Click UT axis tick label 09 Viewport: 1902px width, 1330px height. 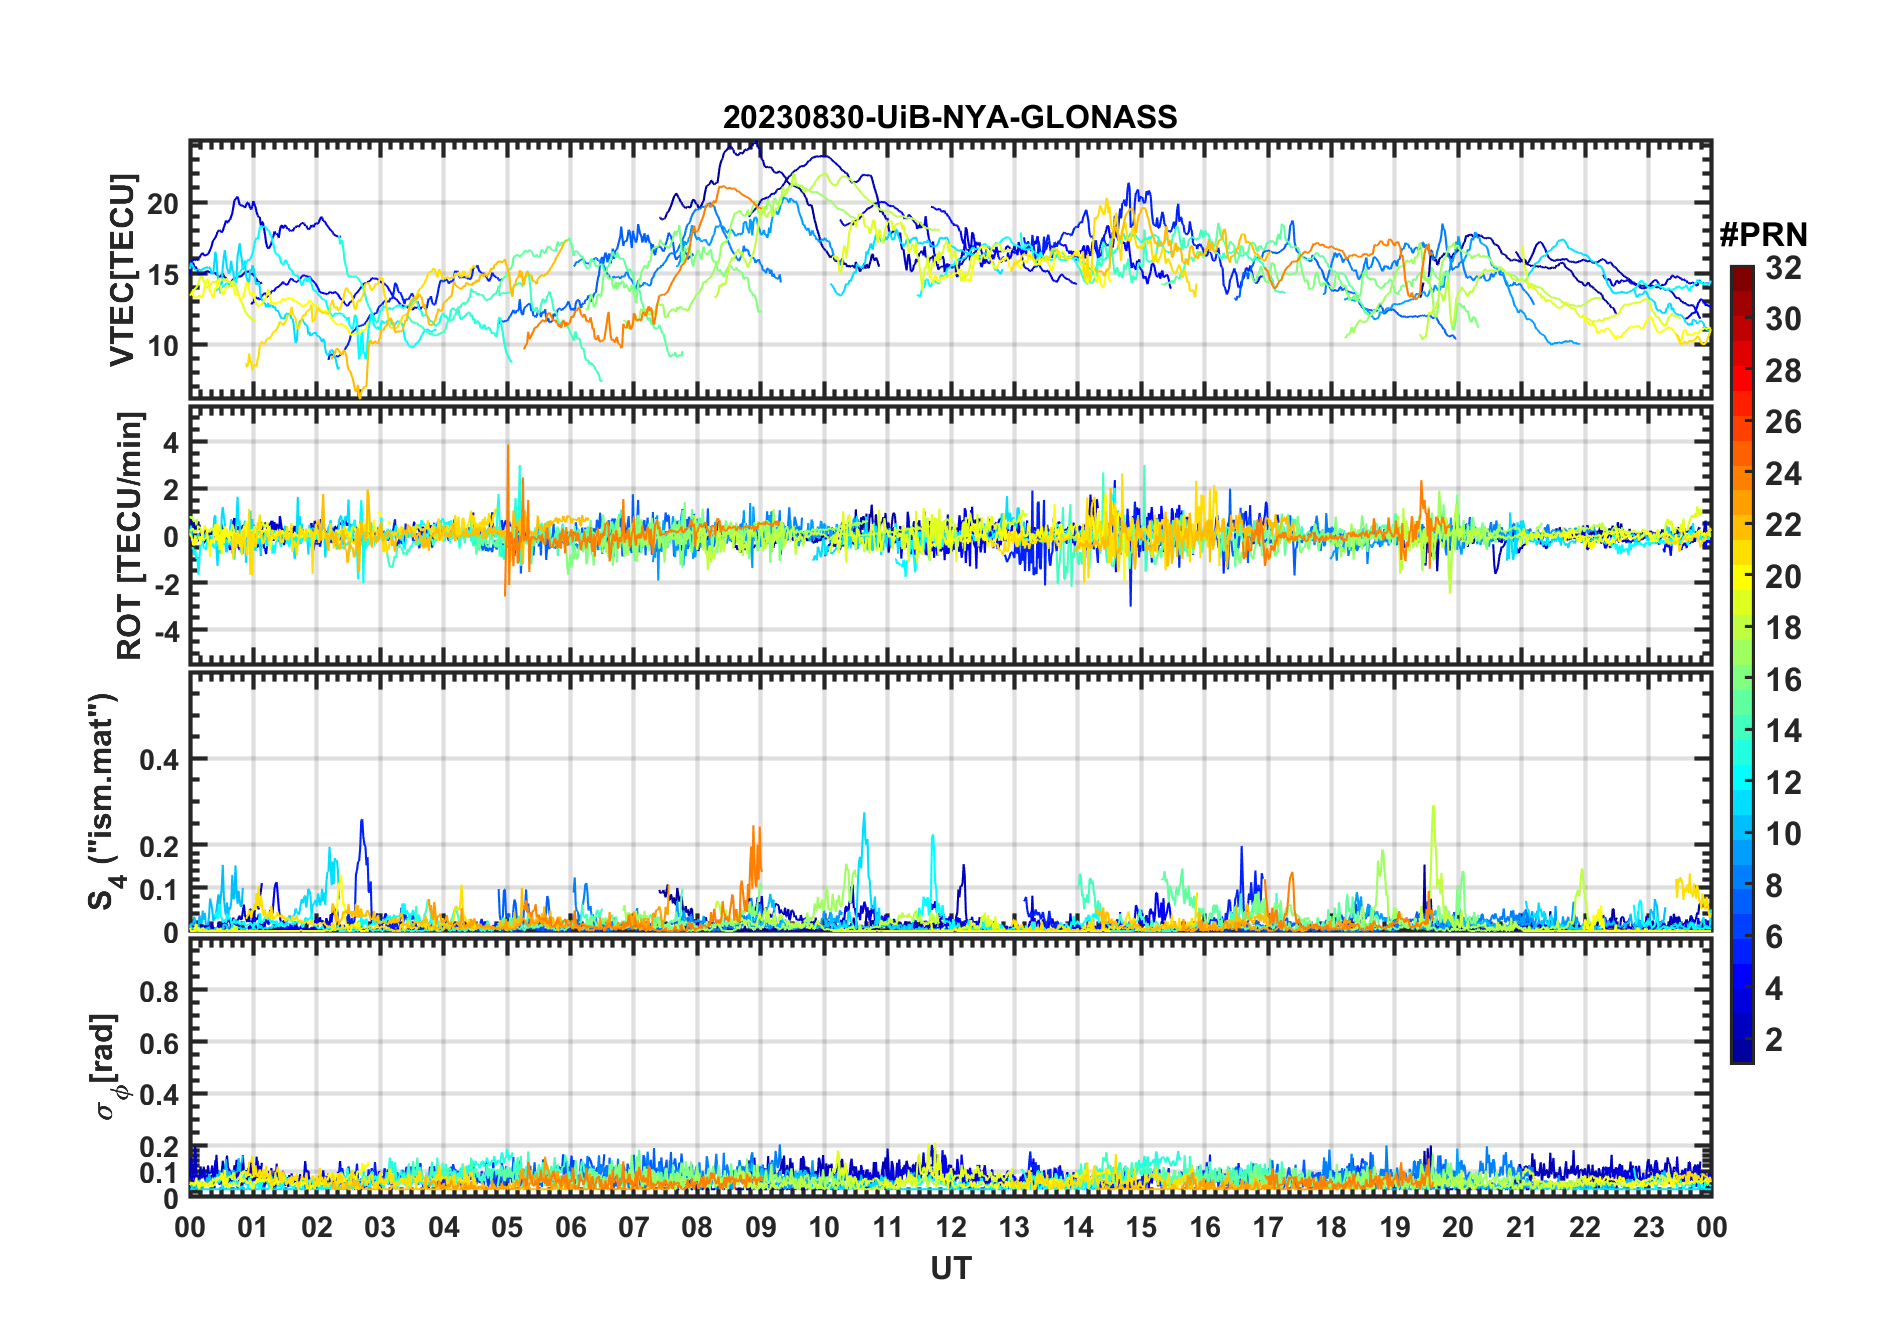pos(761,1228)
